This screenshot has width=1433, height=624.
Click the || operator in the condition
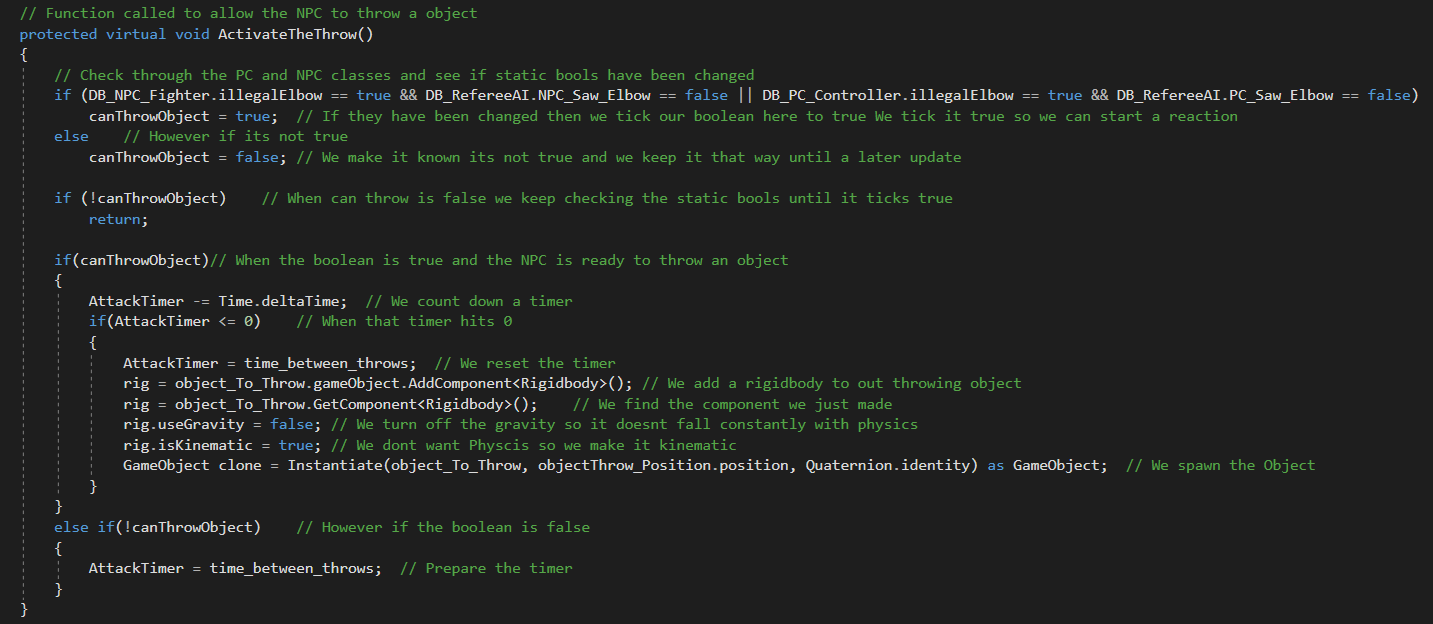coord(745,95)
